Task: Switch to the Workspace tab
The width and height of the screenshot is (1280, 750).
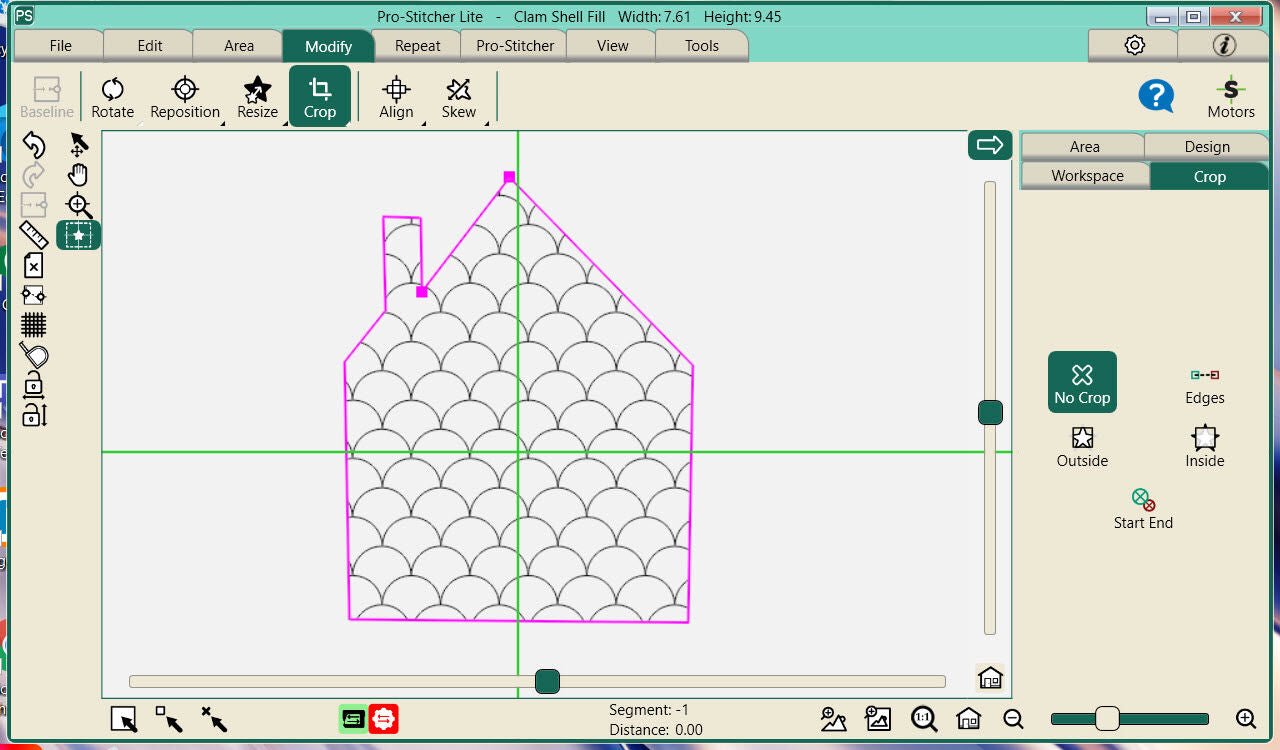Action: click(x=1087, y=176)
